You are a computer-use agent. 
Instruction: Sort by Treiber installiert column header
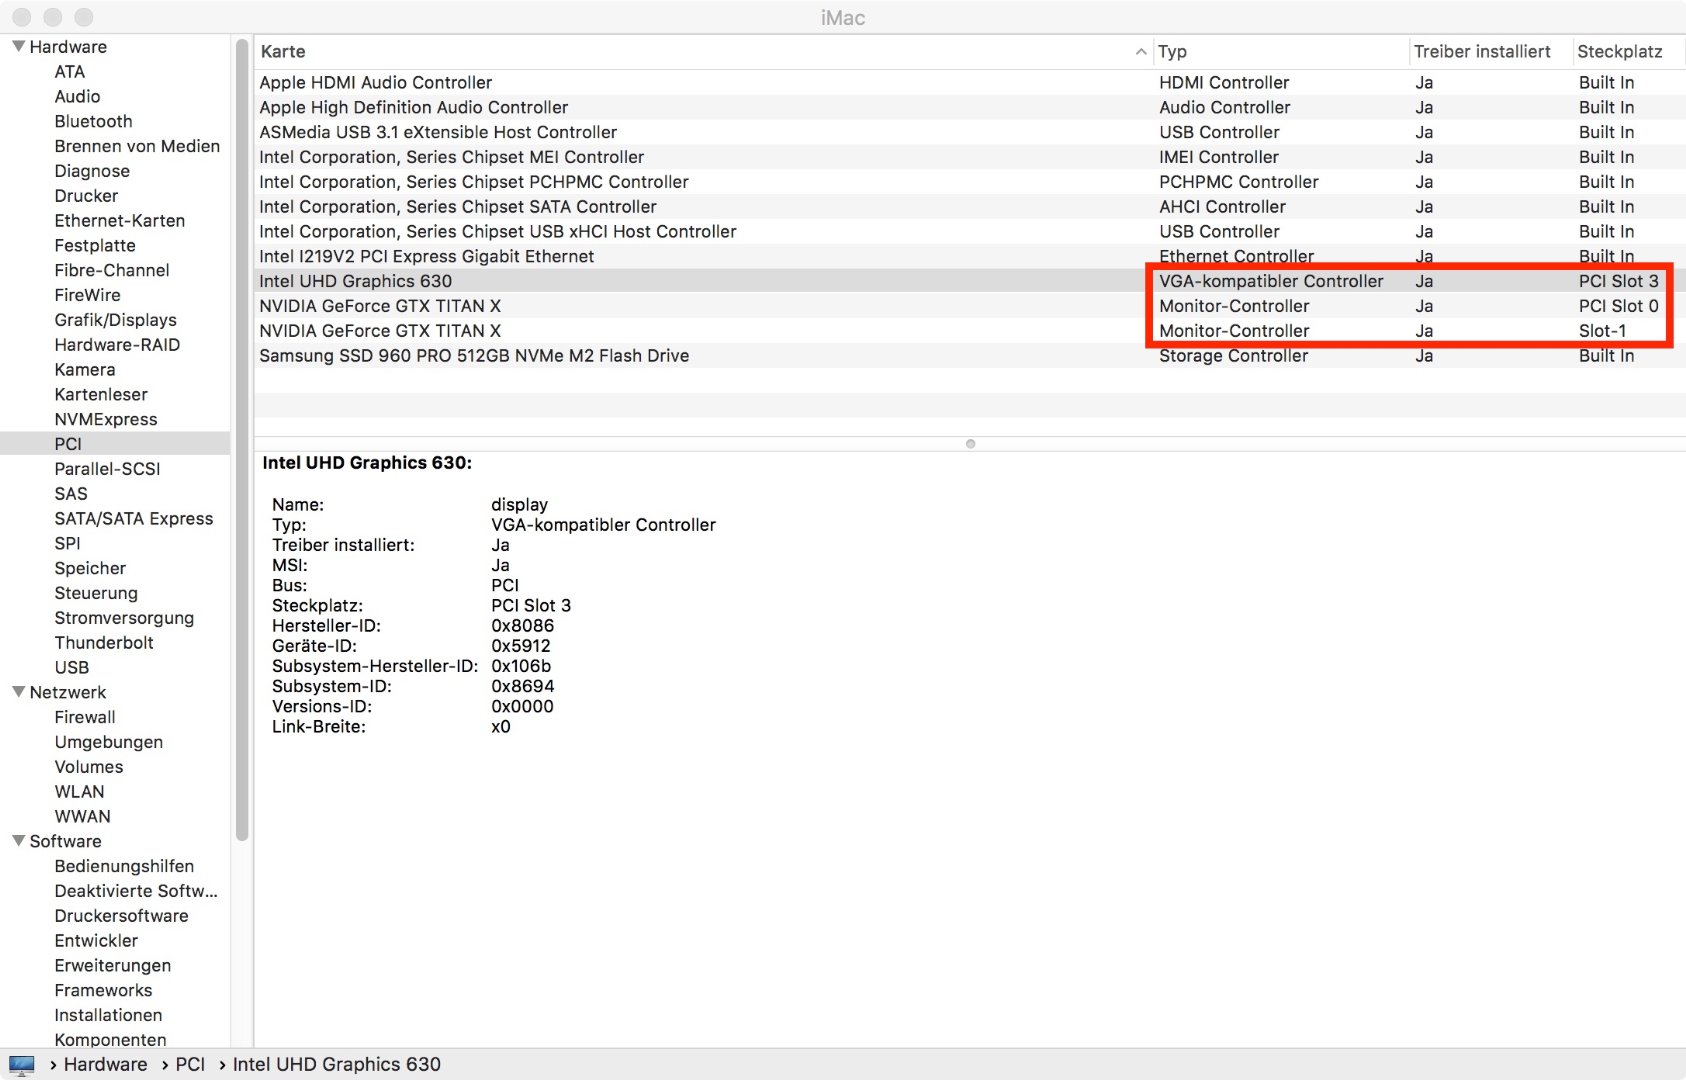pyautogui.click(x=1482, y=51)
